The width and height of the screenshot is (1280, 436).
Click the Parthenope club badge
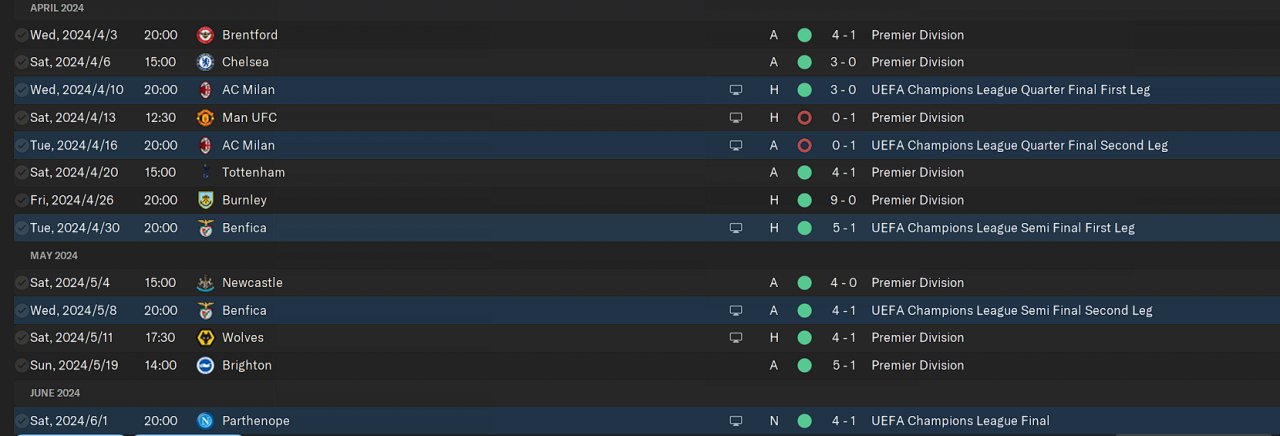[x=205, y=421]
